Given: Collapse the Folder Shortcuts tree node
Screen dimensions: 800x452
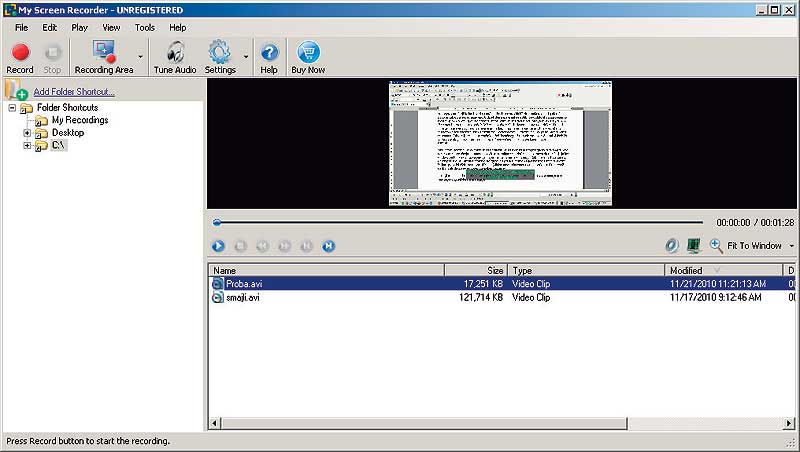Looking at the screenshot, I should click(x=12, y=108).
